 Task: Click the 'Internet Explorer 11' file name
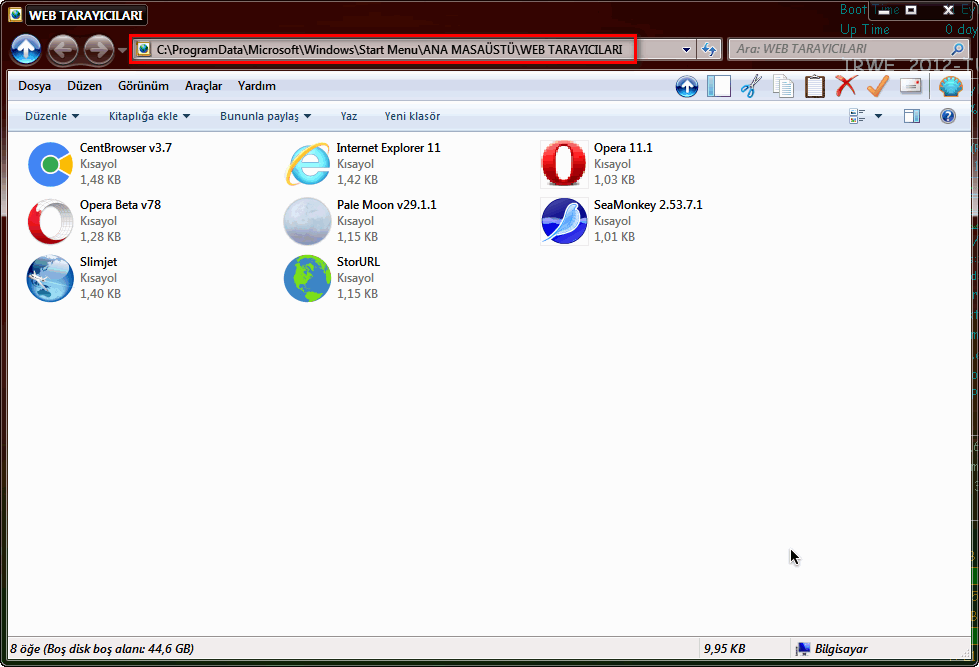click(x=388, y=148)
